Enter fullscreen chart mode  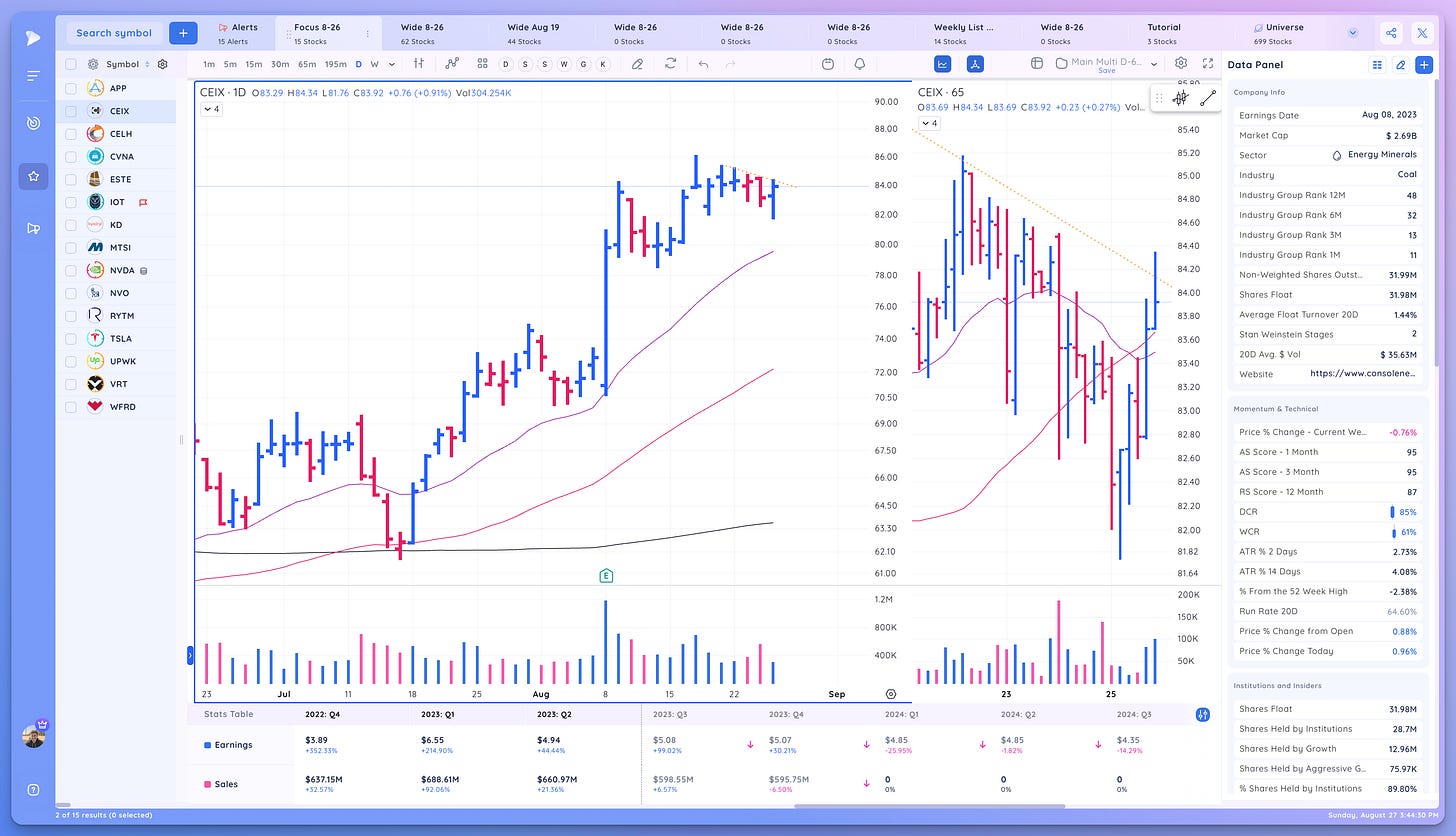[x=1208, y=63]
